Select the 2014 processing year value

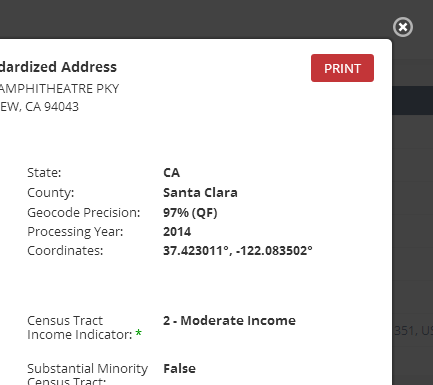click(x=177, y=232)
